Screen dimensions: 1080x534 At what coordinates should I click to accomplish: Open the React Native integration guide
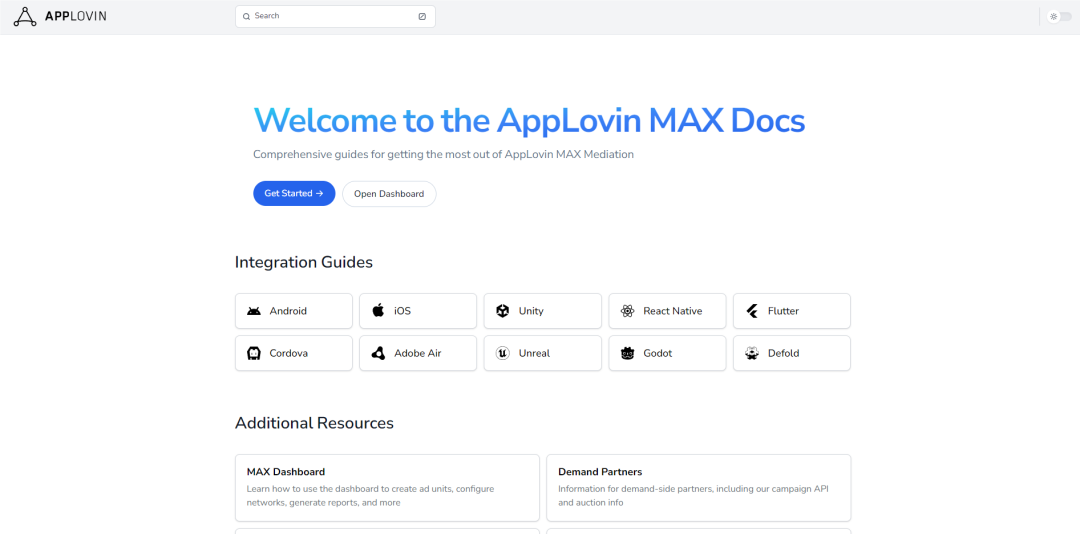(667, 311)
